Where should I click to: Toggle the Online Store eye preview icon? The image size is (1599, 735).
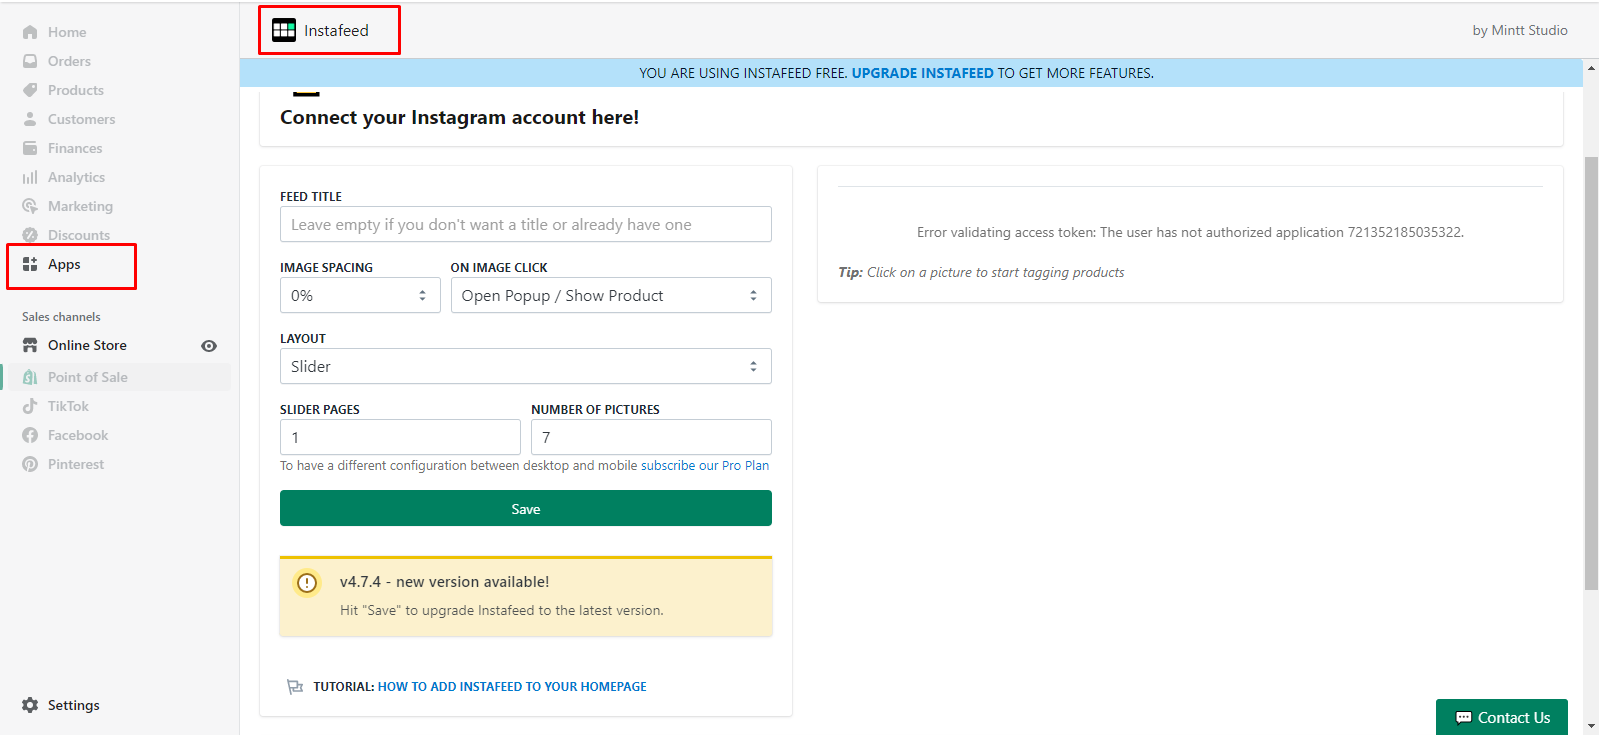209,346
